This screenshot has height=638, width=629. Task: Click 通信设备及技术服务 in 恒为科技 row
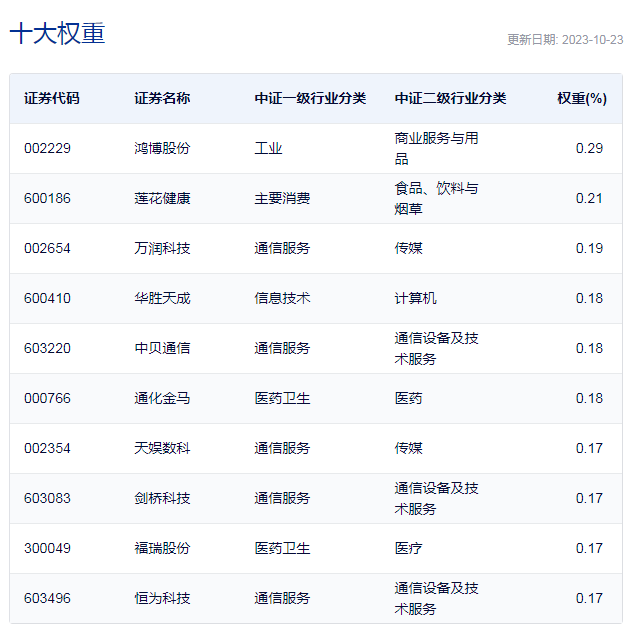[x=437, y=599]
